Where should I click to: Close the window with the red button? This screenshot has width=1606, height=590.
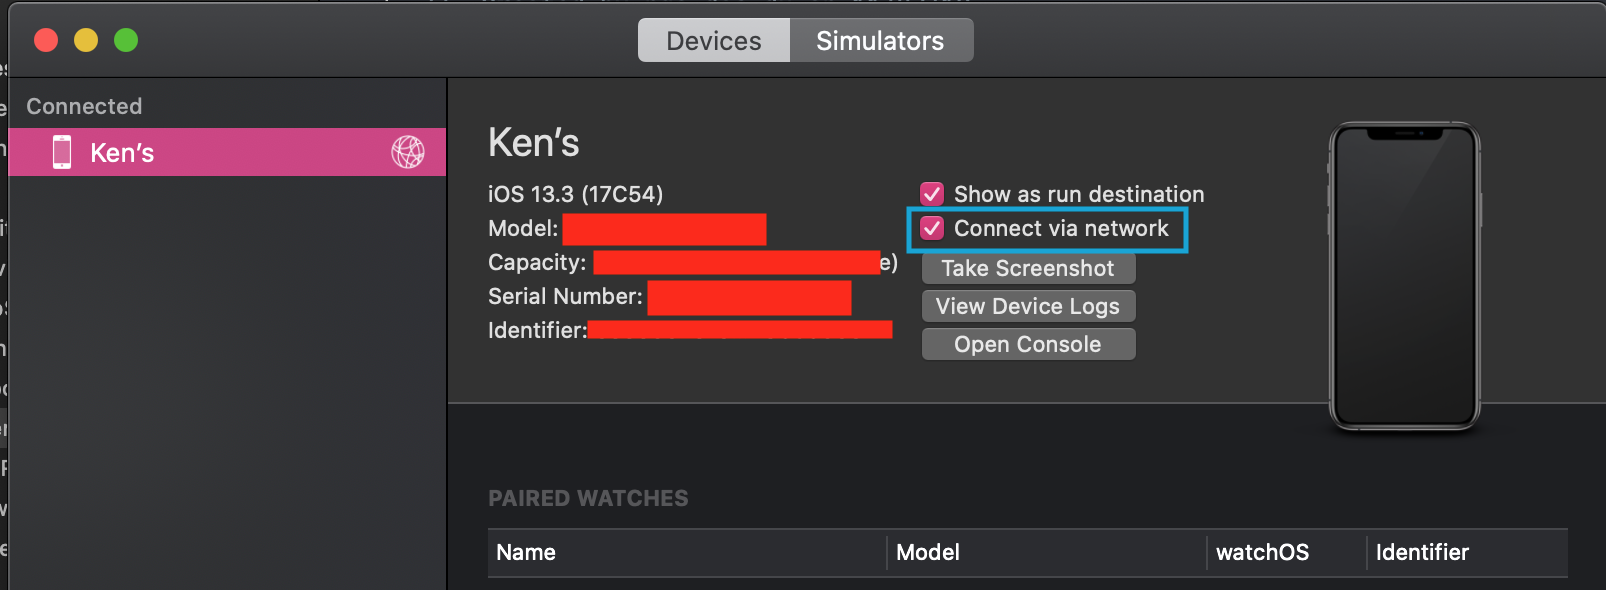click(46, 40)
